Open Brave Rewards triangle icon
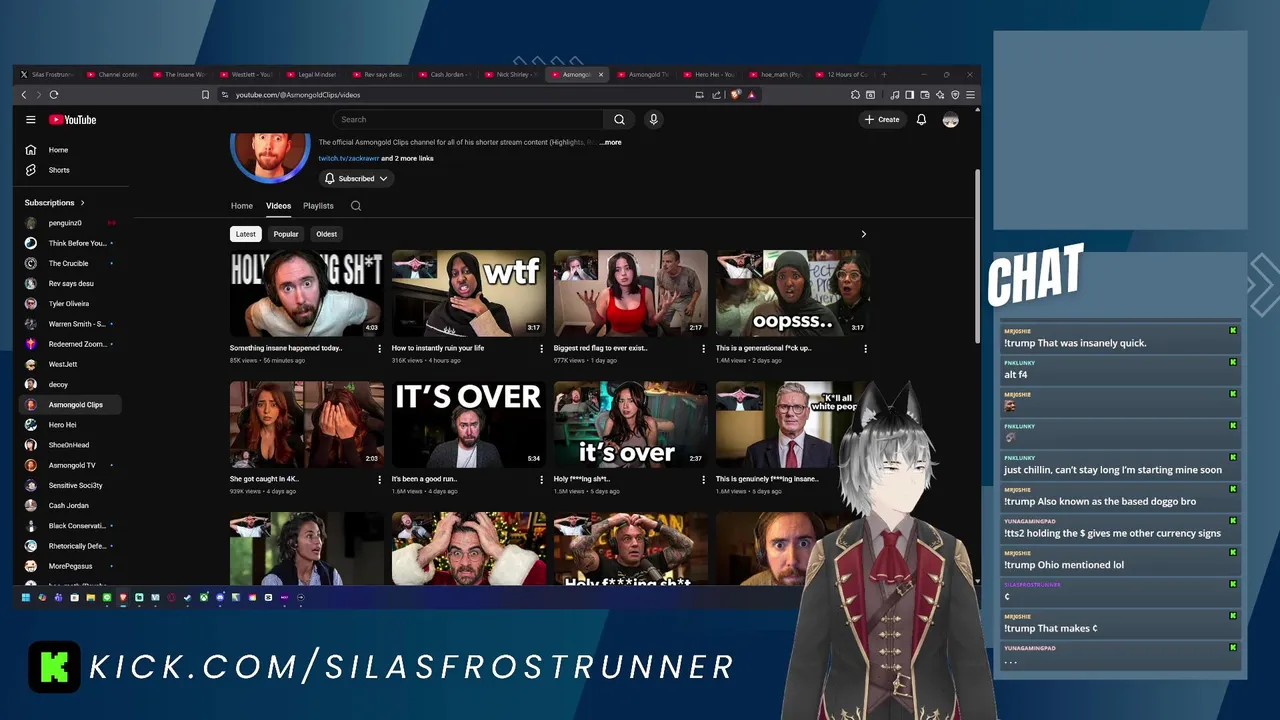1280x720 pixels. 751,95
